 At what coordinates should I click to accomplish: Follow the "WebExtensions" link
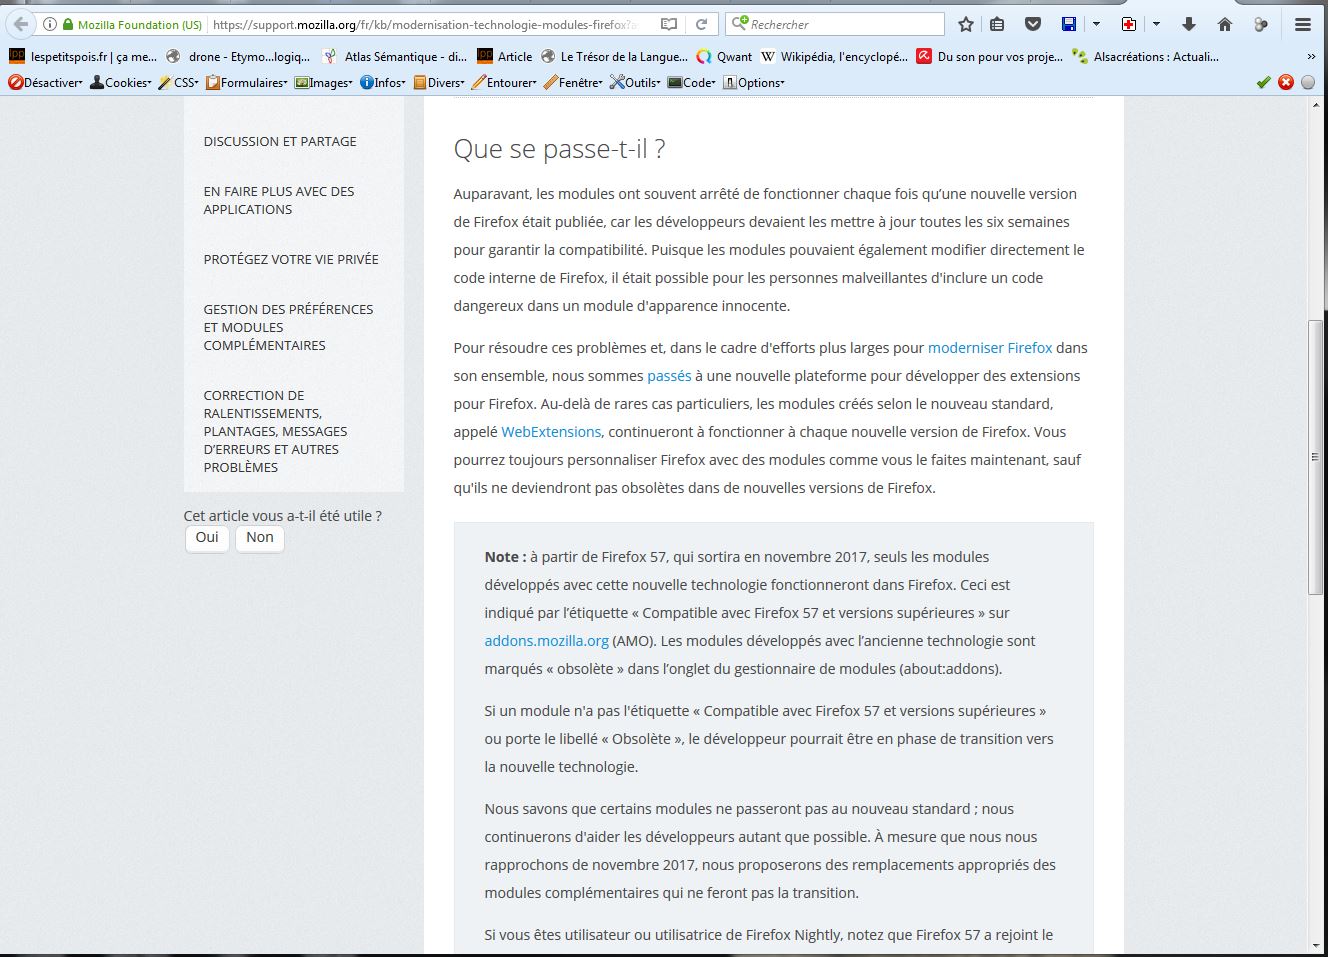[x=551, y=432]
